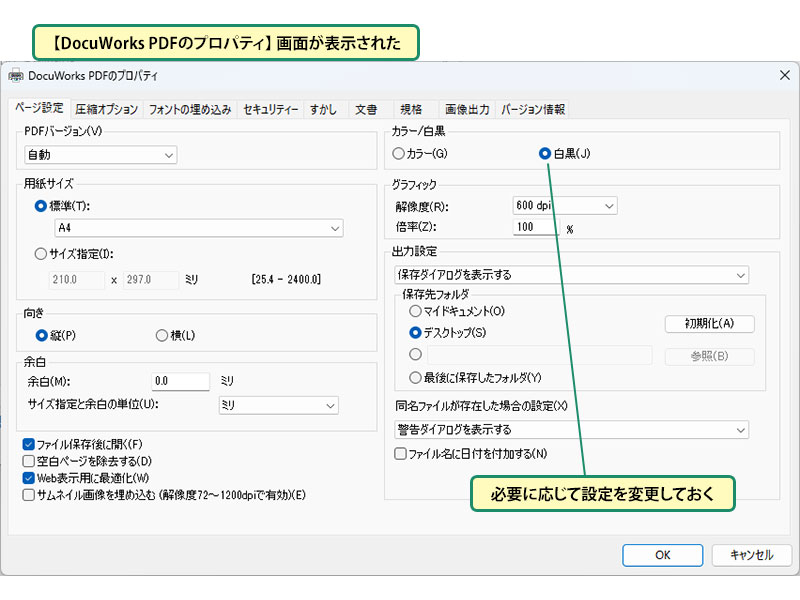The height and width of the screenshot is (600, 800).
Task: Click the printer icon in title bar
Action: [16, 76]
